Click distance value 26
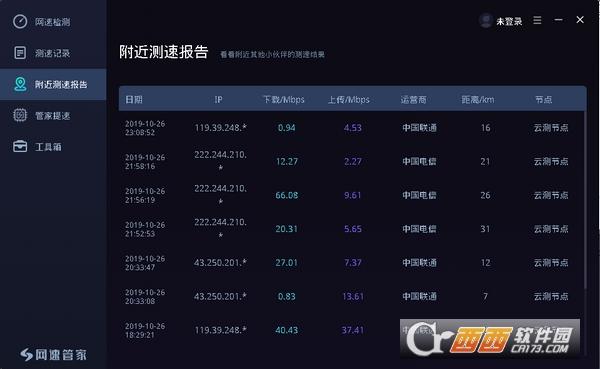Viewport: 600px width, 369px height. pos(485,195)
